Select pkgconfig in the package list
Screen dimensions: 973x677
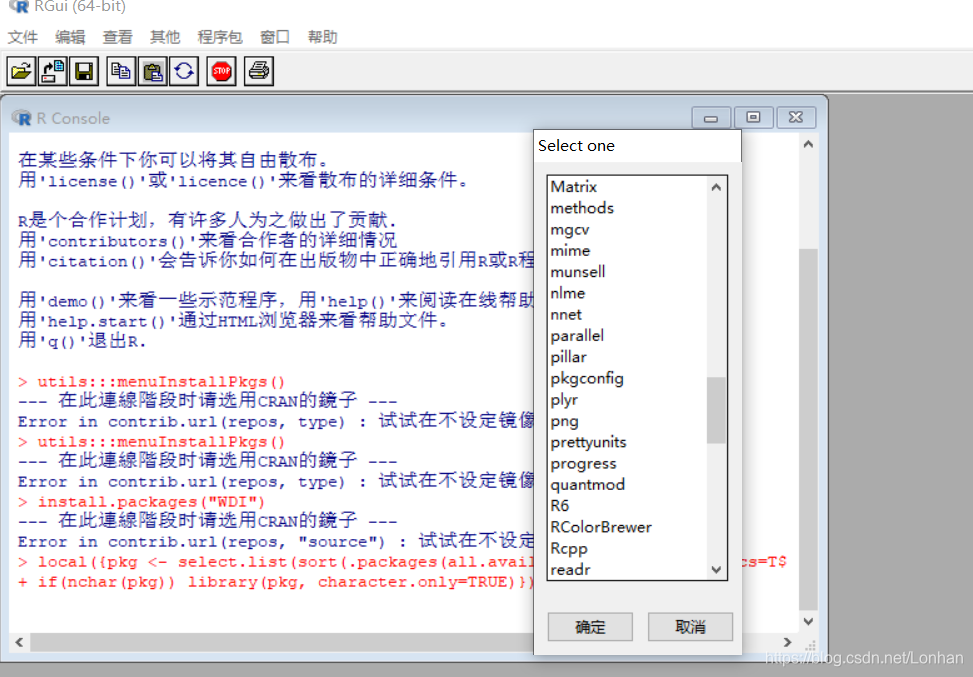click(627, 379)
